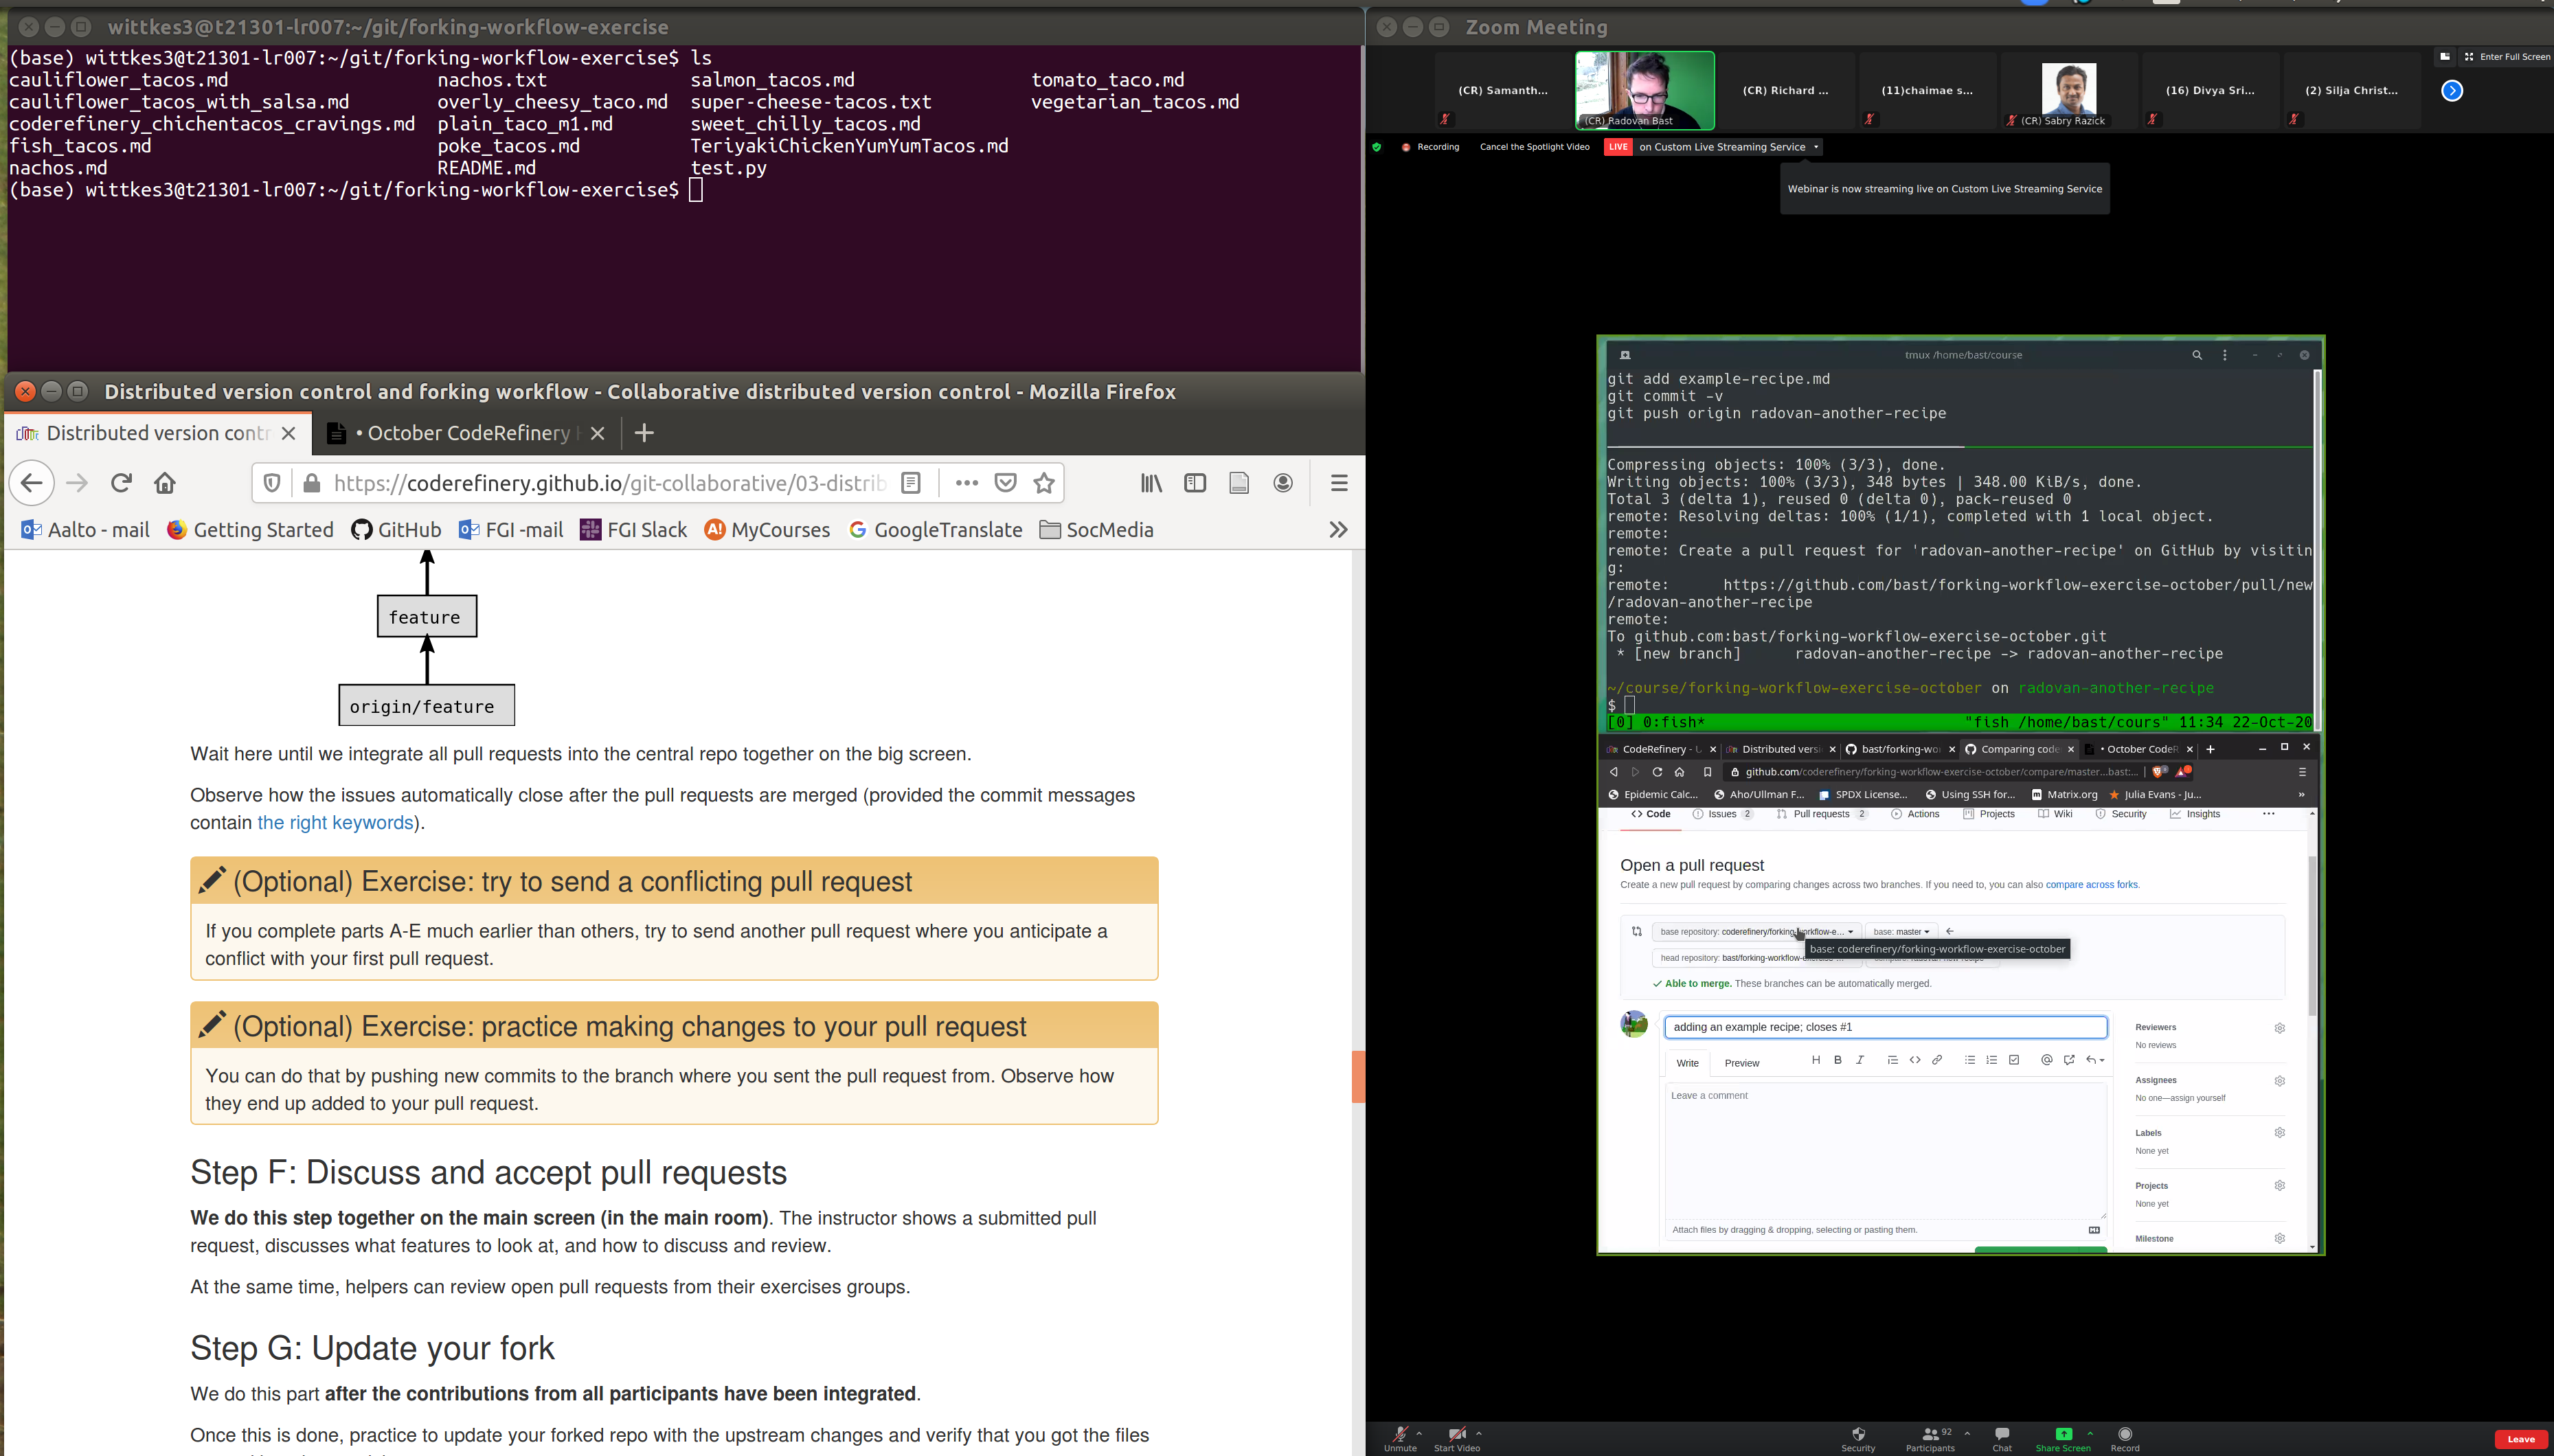The width and height of the screenshot is (2554, 1456).
Task: Select the (CR) Samanth... participant tile
Action: tap(1503, 91)
